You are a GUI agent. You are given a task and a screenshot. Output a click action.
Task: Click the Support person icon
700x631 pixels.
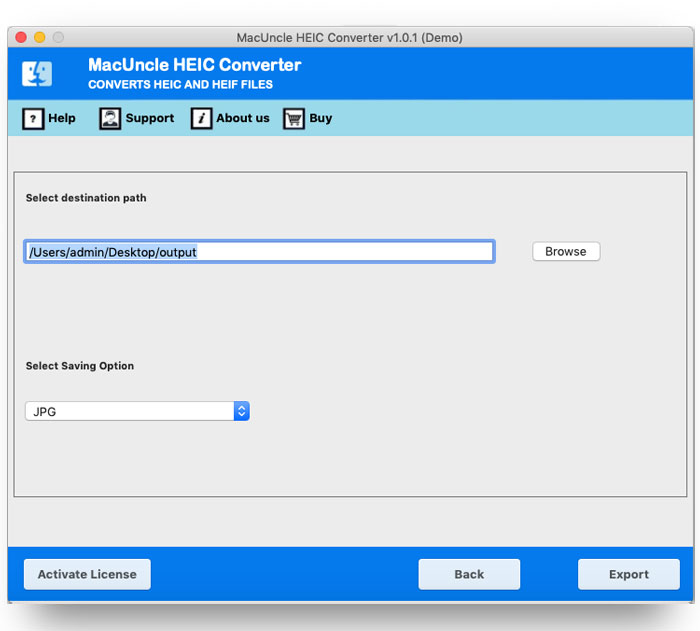(110, 119)
